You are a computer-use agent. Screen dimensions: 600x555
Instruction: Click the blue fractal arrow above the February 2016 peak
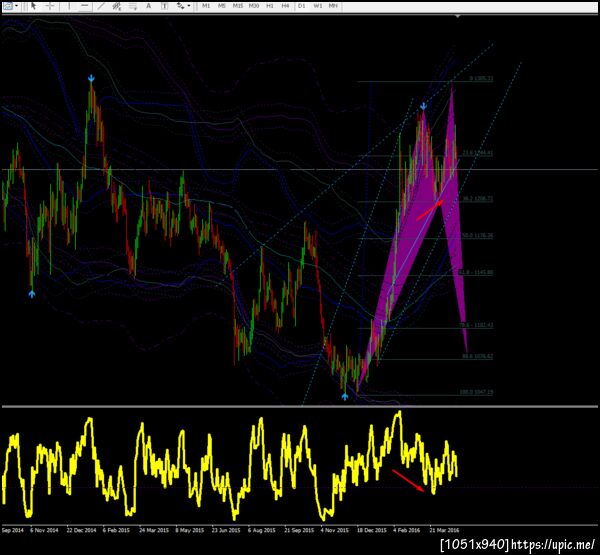pos(423,106)
